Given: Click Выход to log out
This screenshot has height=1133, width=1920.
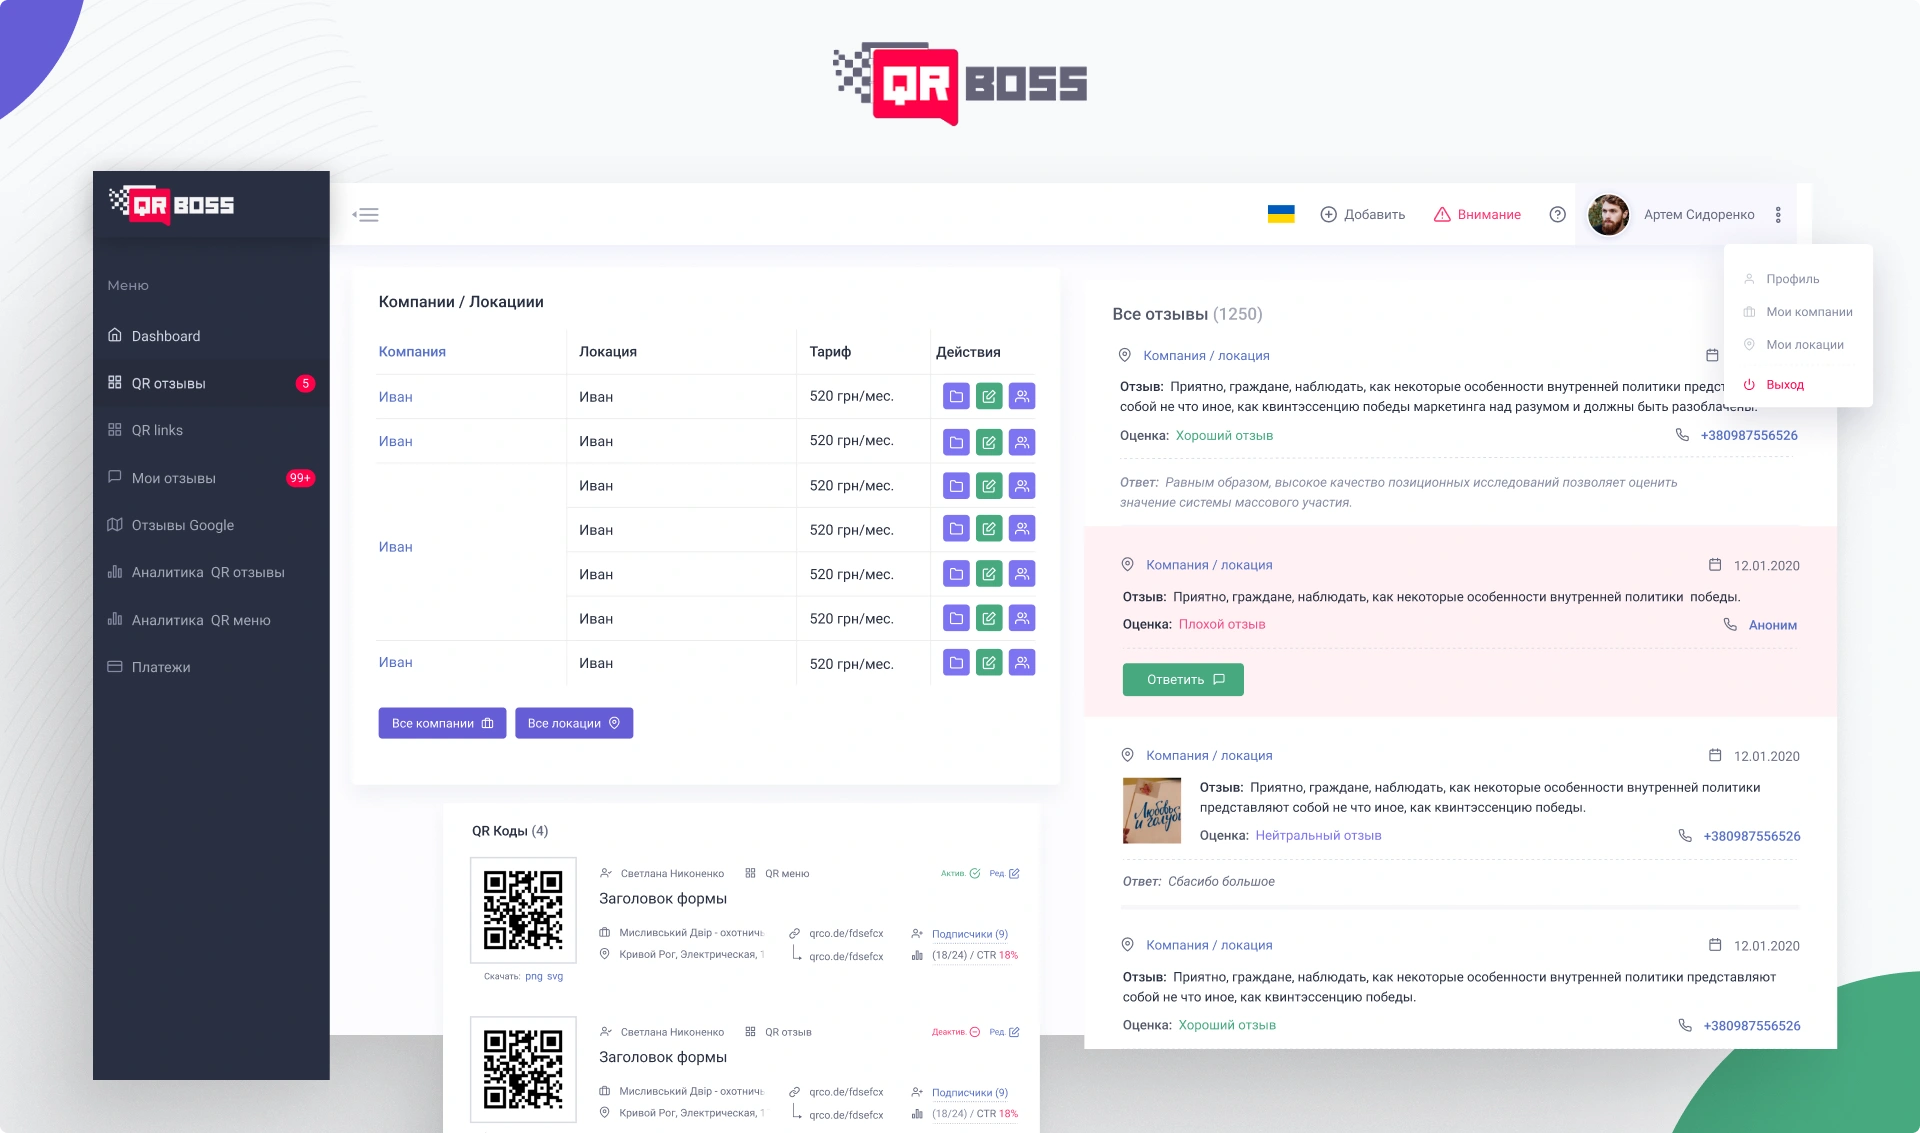Looking at the screenshot, I should pyautogui.click(x=1784, y=385).
